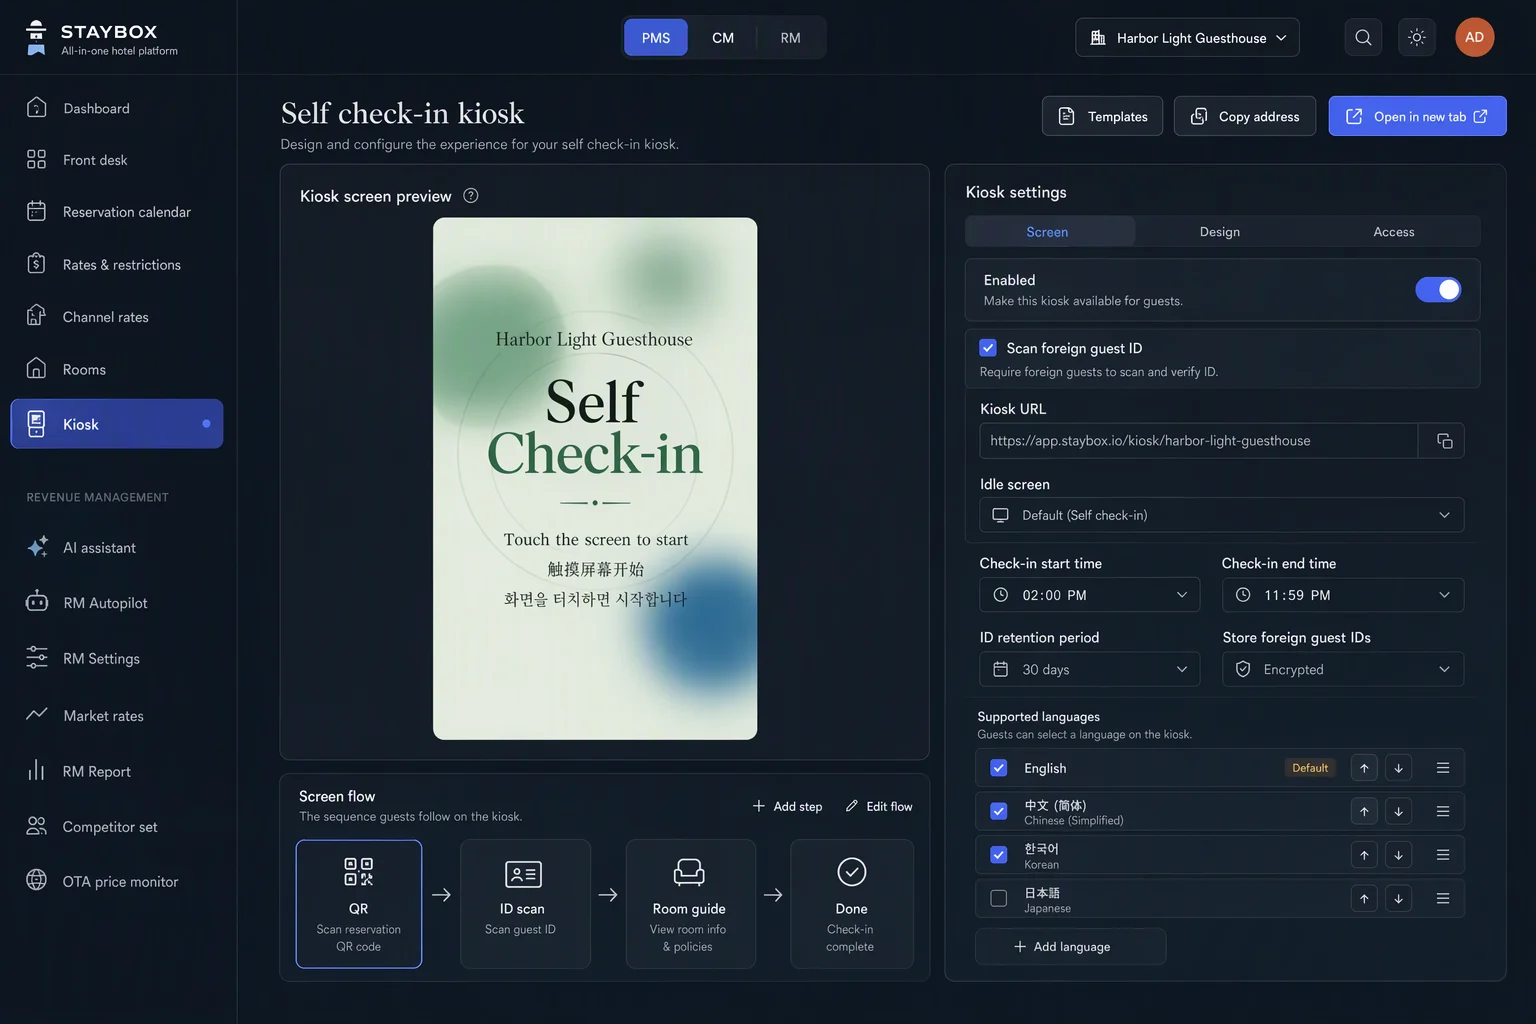The image size is (1536, 1024).
Task: Click the kiosk screen preview image
Action: coord(595,478)
